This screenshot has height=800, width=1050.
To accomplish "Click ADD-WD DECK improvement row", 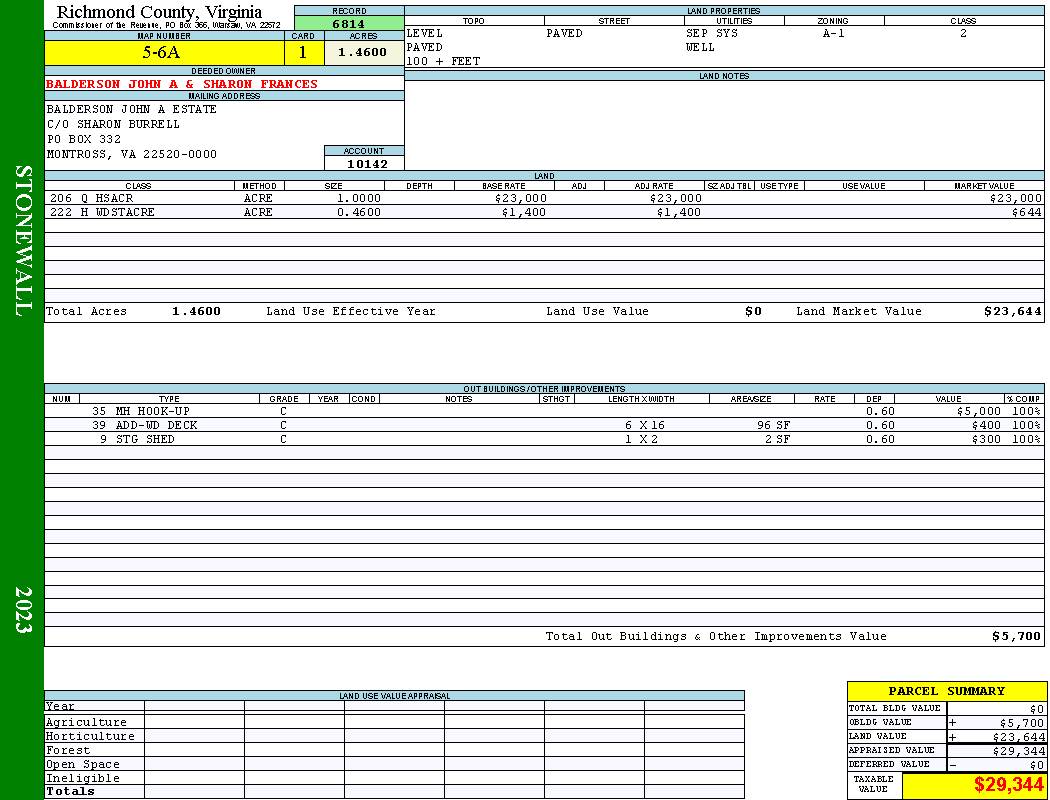I will [x=544, y=425].
